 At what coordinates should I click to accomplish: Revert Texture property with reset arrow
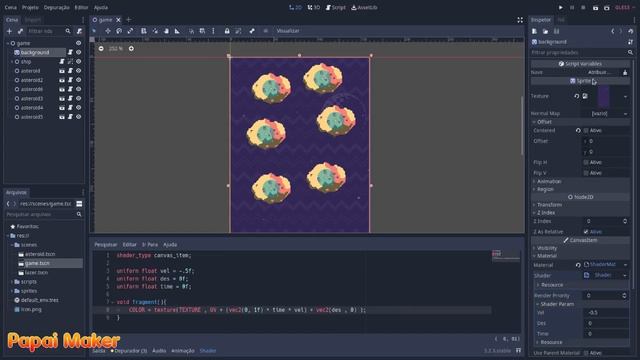577,96
